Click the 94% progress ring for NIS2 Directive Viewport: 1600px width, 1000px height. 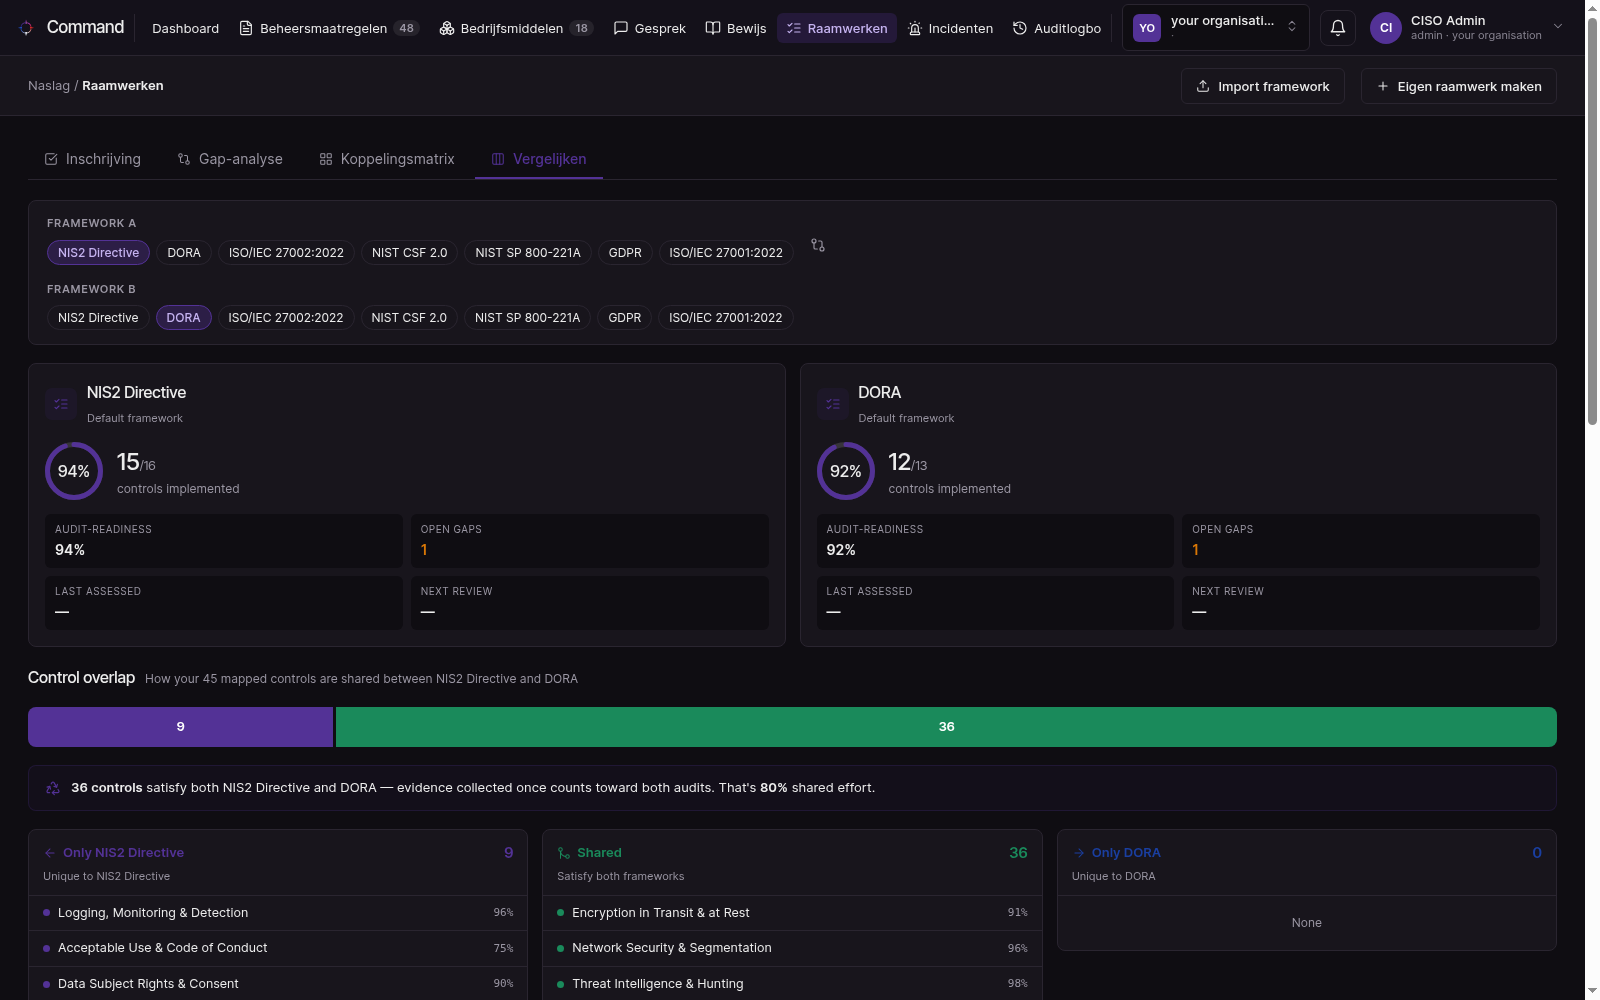(74, 471)
